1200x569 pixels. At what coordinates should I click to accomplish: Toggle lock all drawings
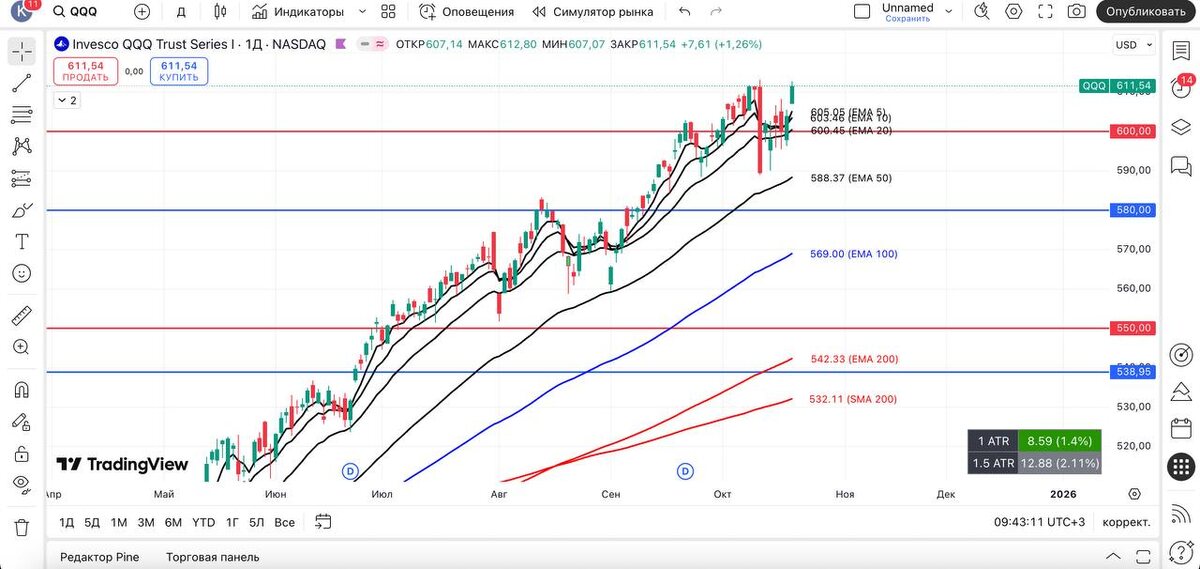point(21,453)
